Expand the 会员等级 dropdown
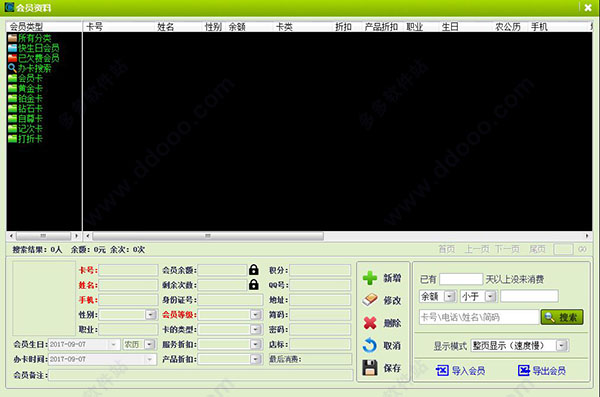The width and height of the screenshot is (600, 397). pos(256,315)
